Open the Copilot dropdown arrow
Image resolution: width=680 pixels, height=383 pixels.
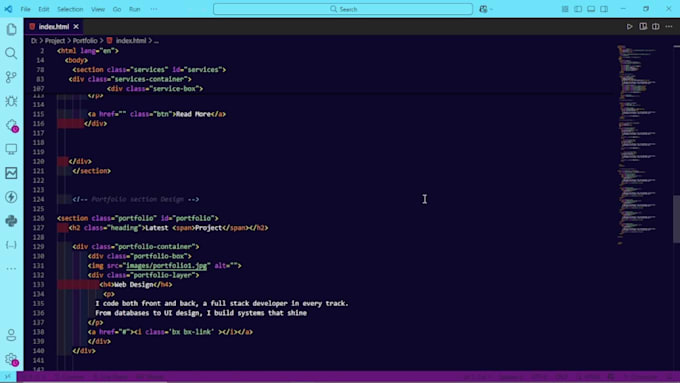491,9
